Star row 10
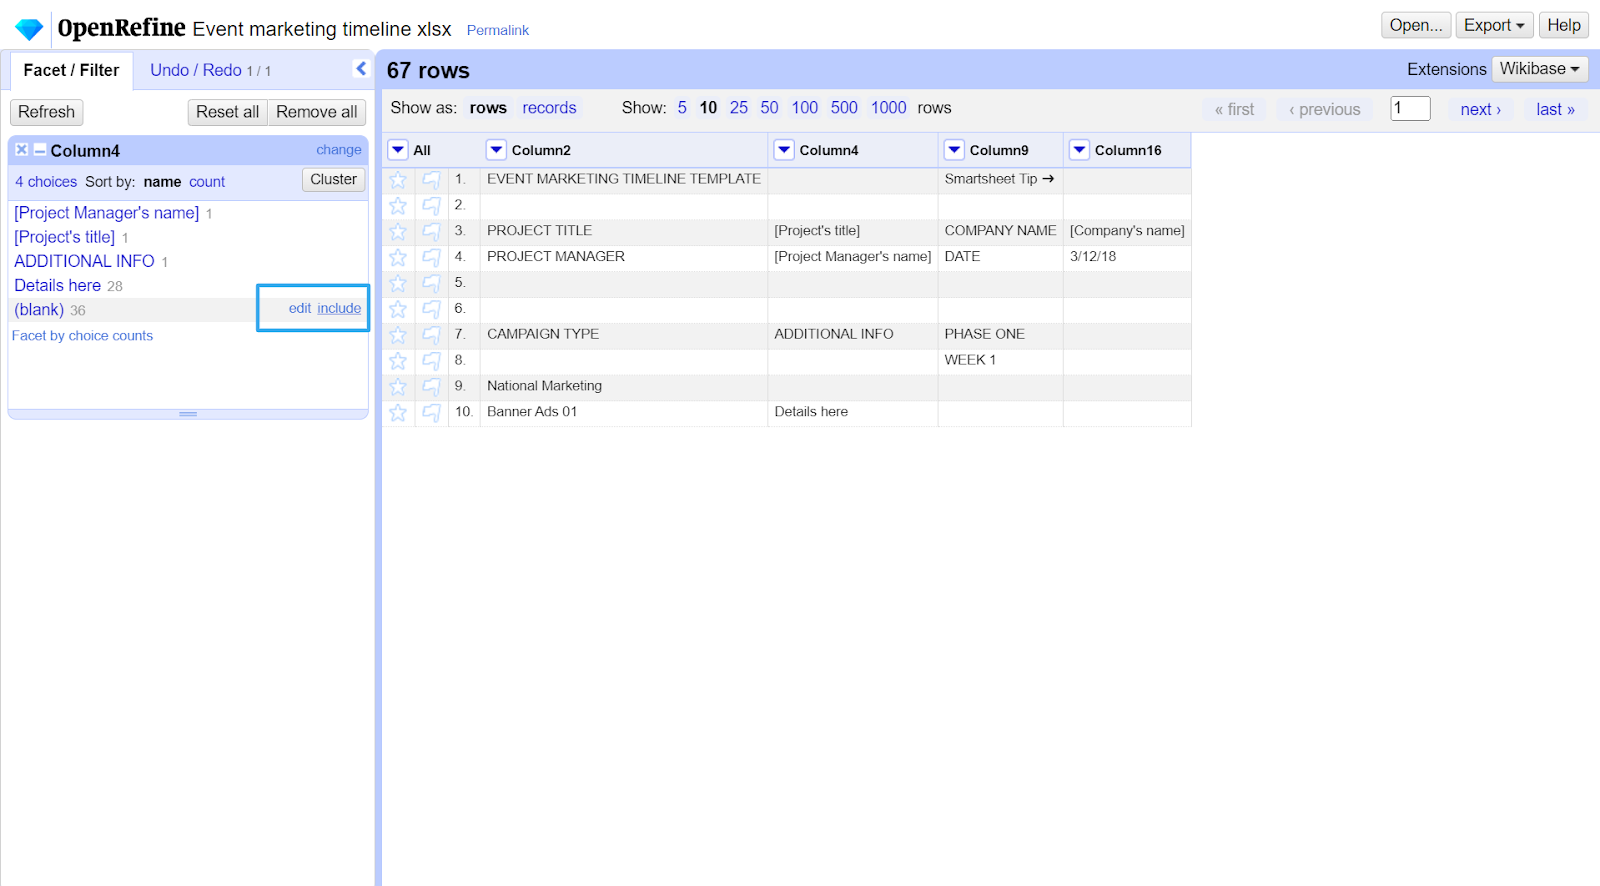 (x=398, y=413)
